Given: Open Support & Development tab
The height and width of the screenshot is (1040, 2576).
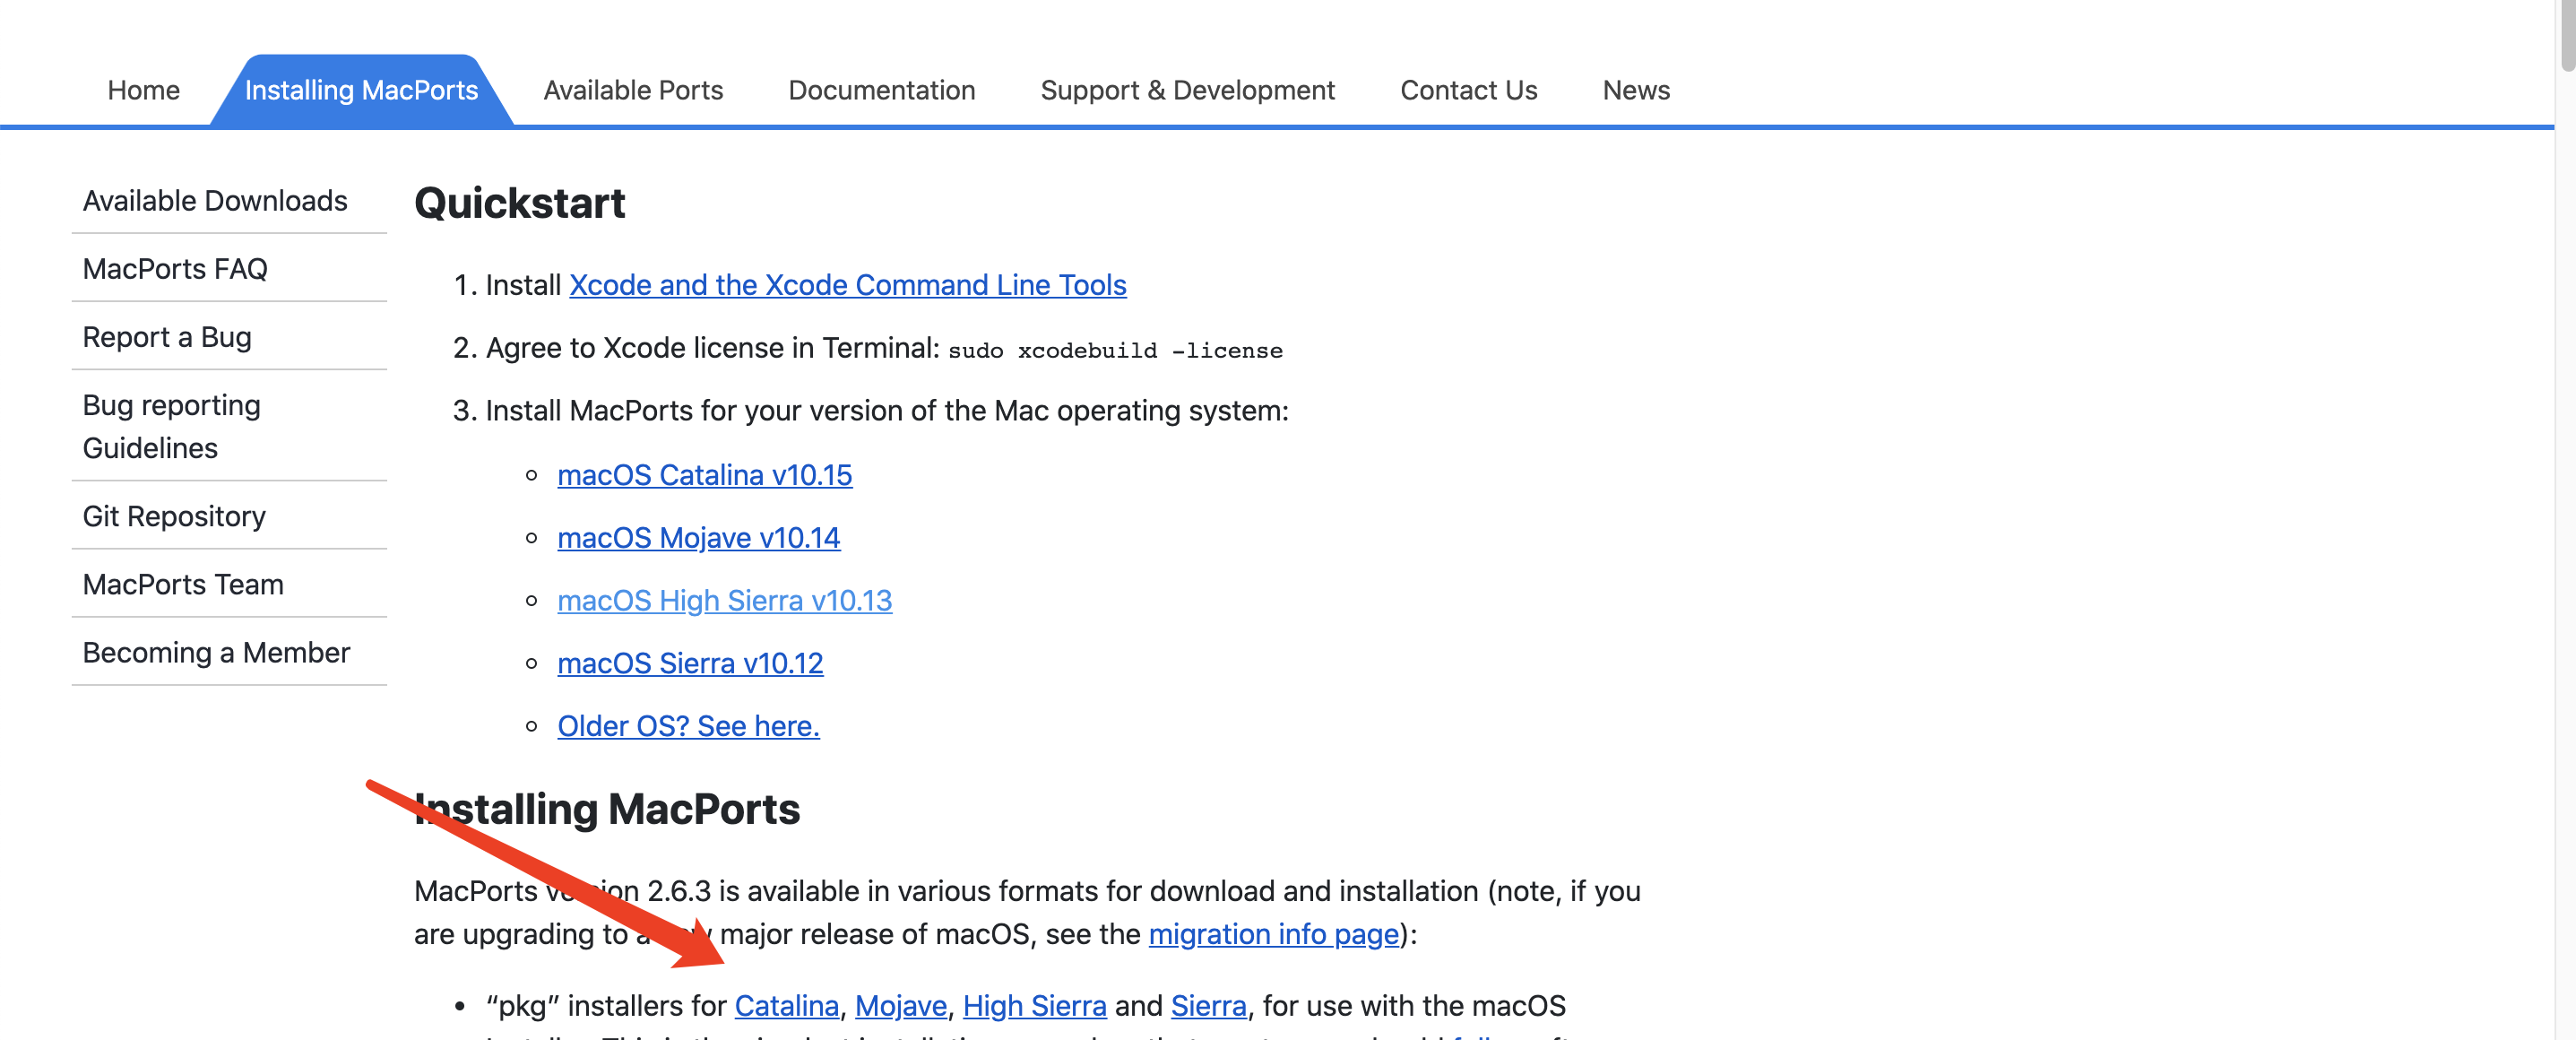Looking at the screenshot, I should tap(1187, 90).
